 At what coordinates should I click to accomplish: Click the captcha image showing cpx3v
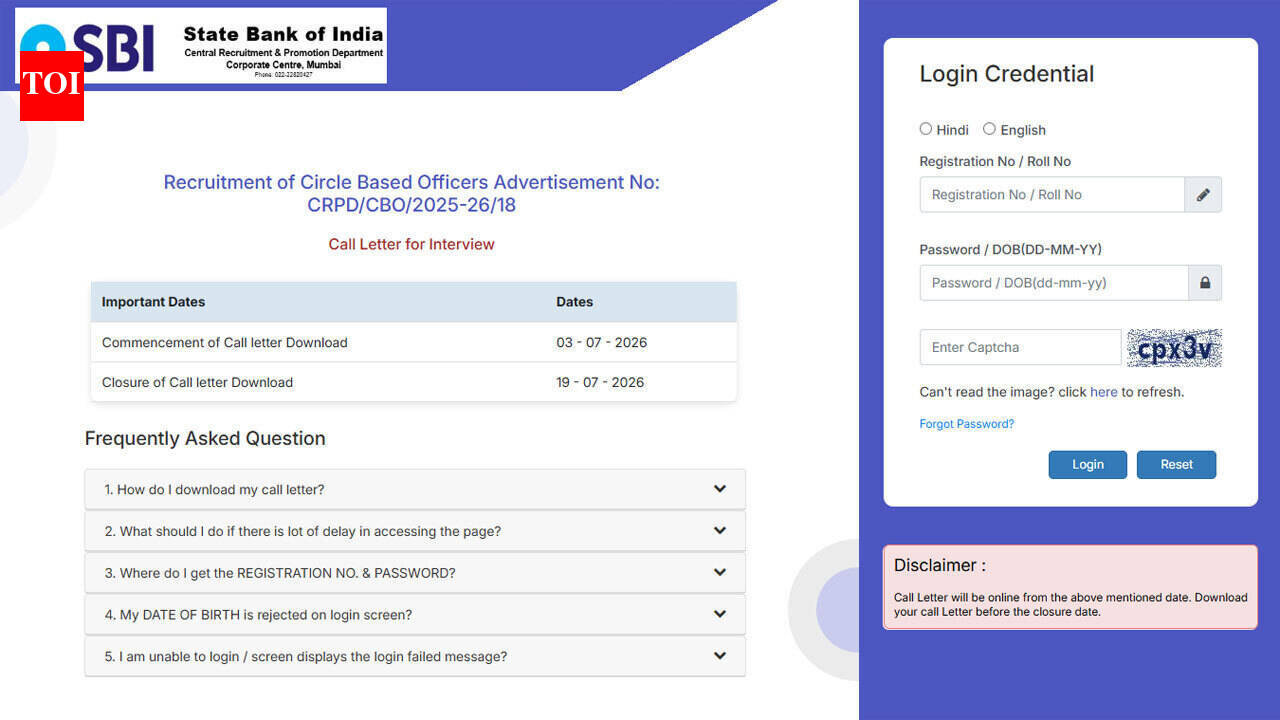1175,348
